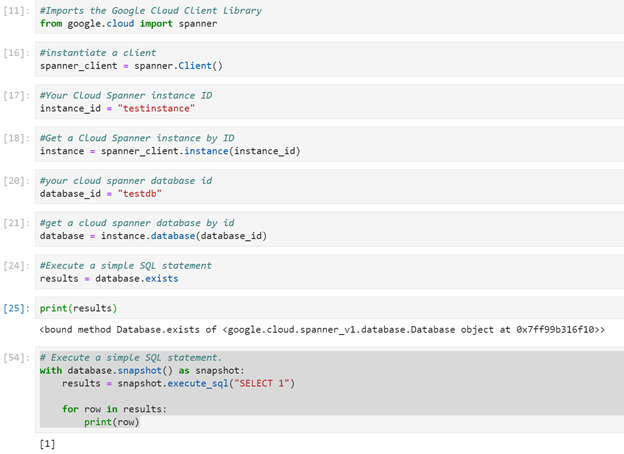Screen dimensions: 624x454
Task: Click the import spanner code line
Action: [129, 23]
